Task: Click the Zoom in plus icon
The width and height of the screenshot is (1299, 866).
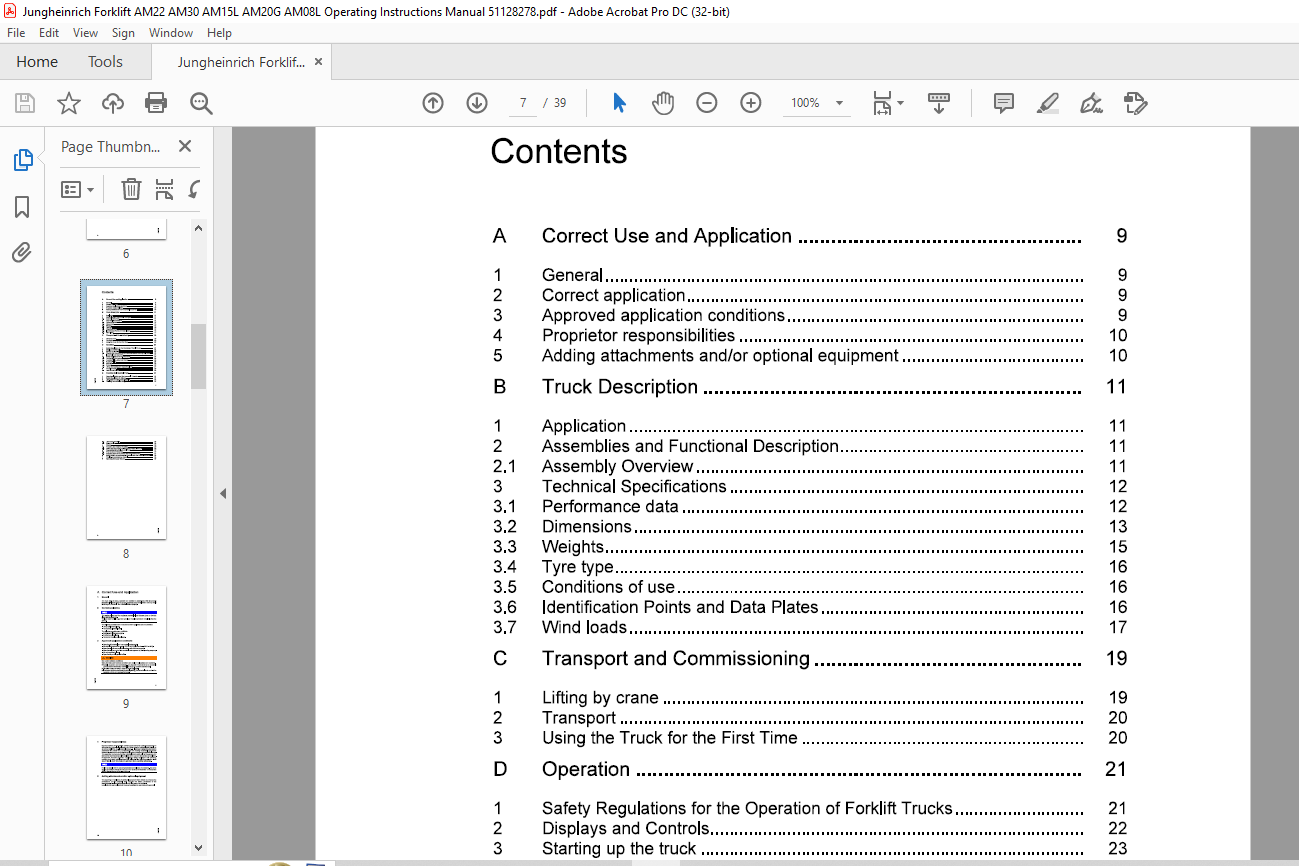Action: click(x=751, y=103)
